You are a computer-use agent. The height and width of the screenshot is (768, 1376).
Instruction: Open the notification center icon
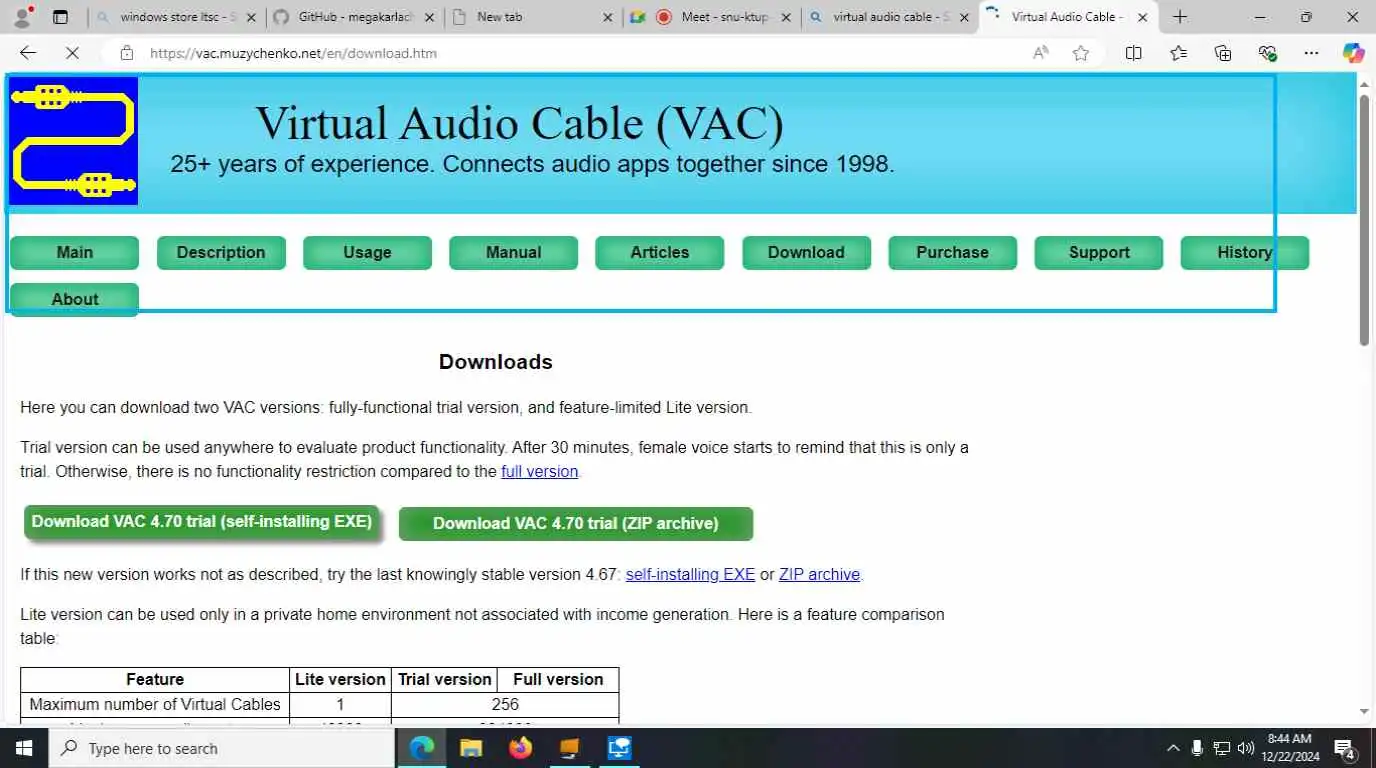click(x=1345, y=748)
